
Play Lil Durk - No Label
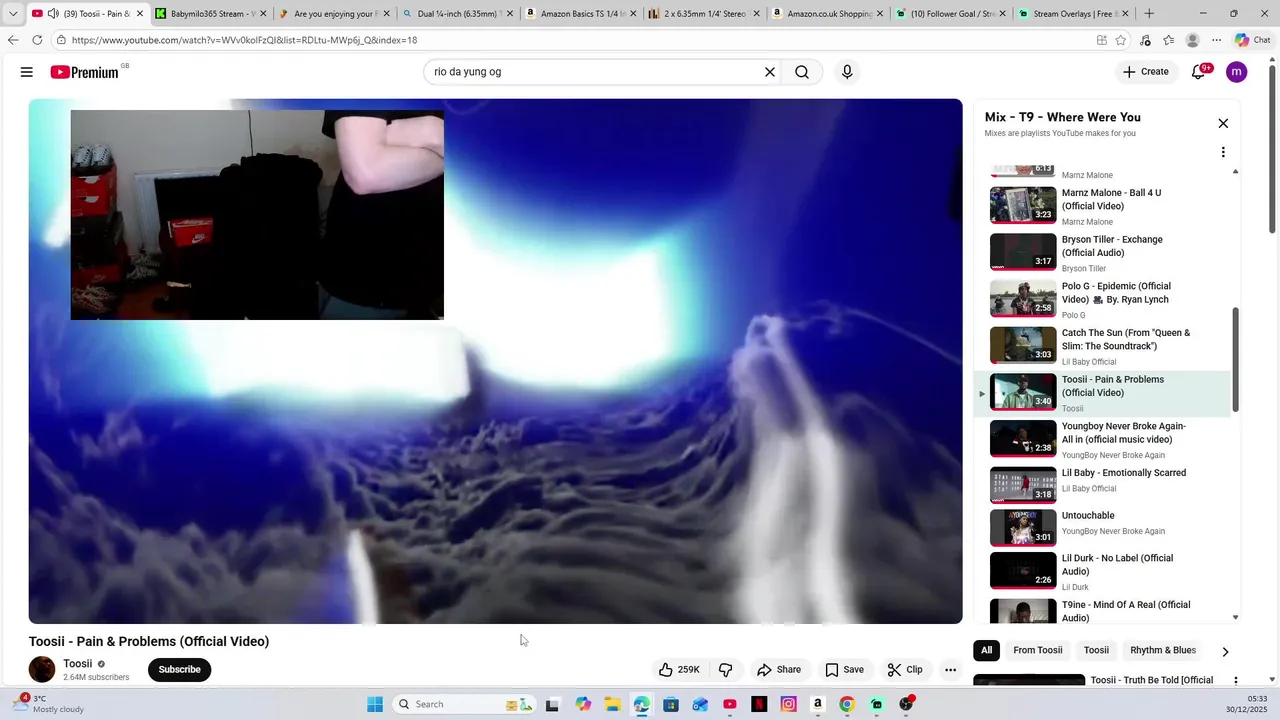click(x=1103, y=572)
